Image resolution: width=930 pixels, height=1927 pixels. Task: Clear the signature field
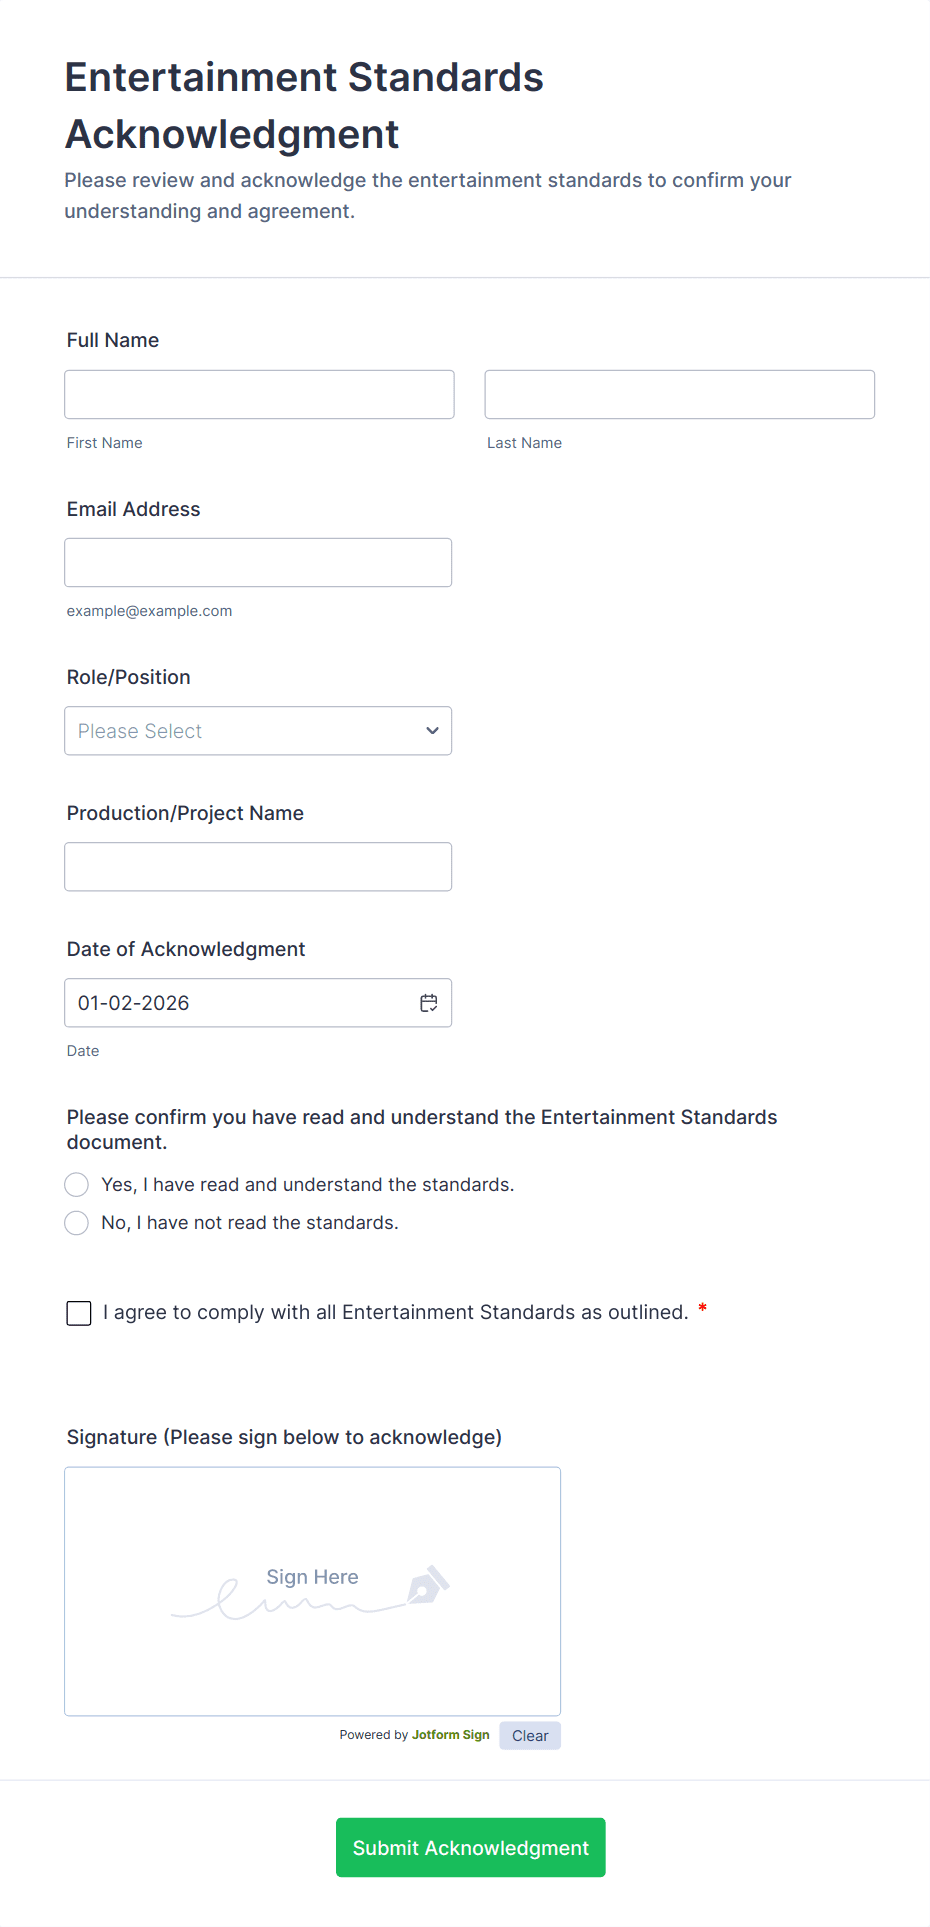coord(530,1736)
